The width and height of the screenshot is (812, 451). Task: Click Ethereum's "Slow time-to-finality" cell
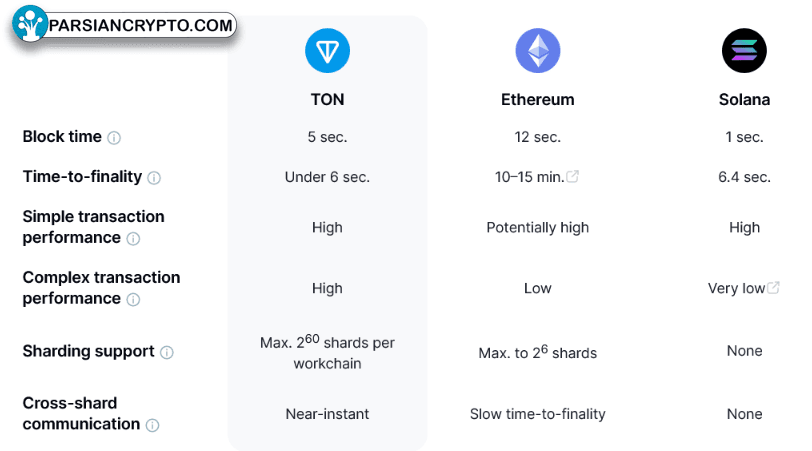537,414
